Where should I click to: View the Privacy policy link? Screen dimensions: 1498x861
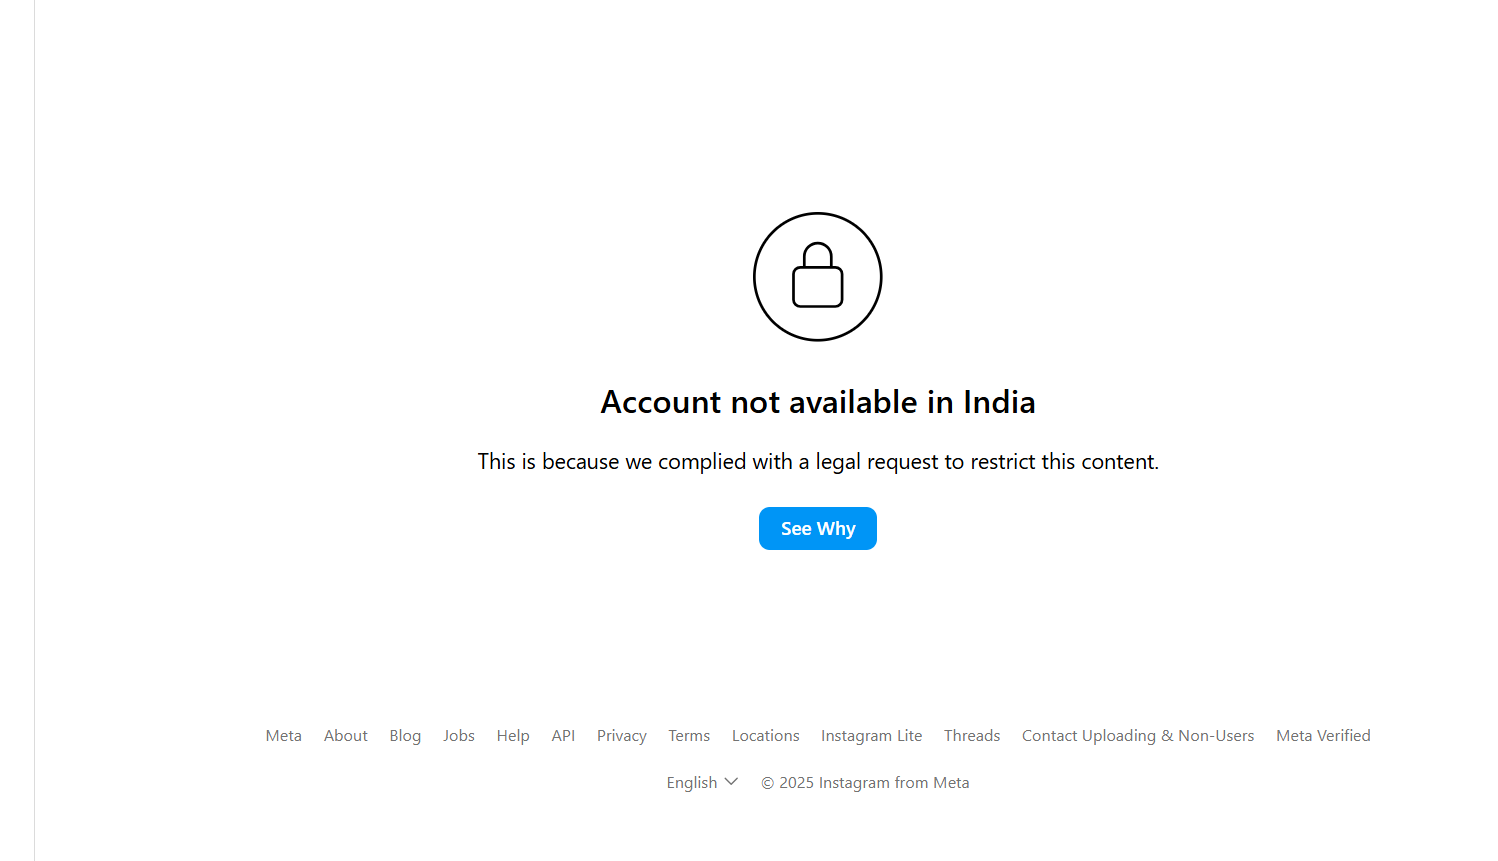tap(622, 736)
